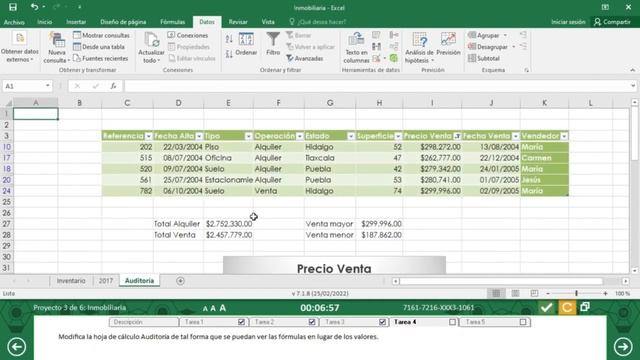
Task: Select the 2017 sheet tab
Action: tap(106, 281)
